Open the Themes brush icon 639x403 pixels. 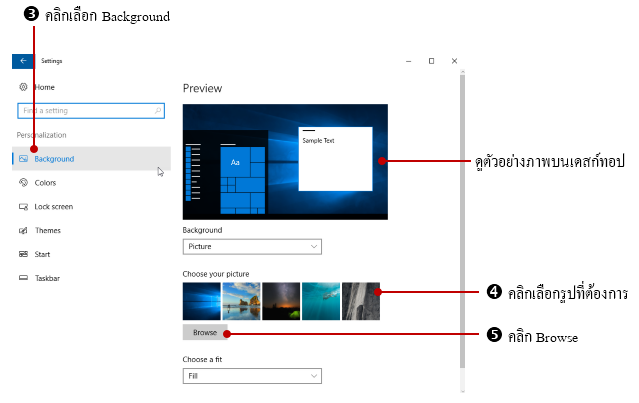pos(23,230)
